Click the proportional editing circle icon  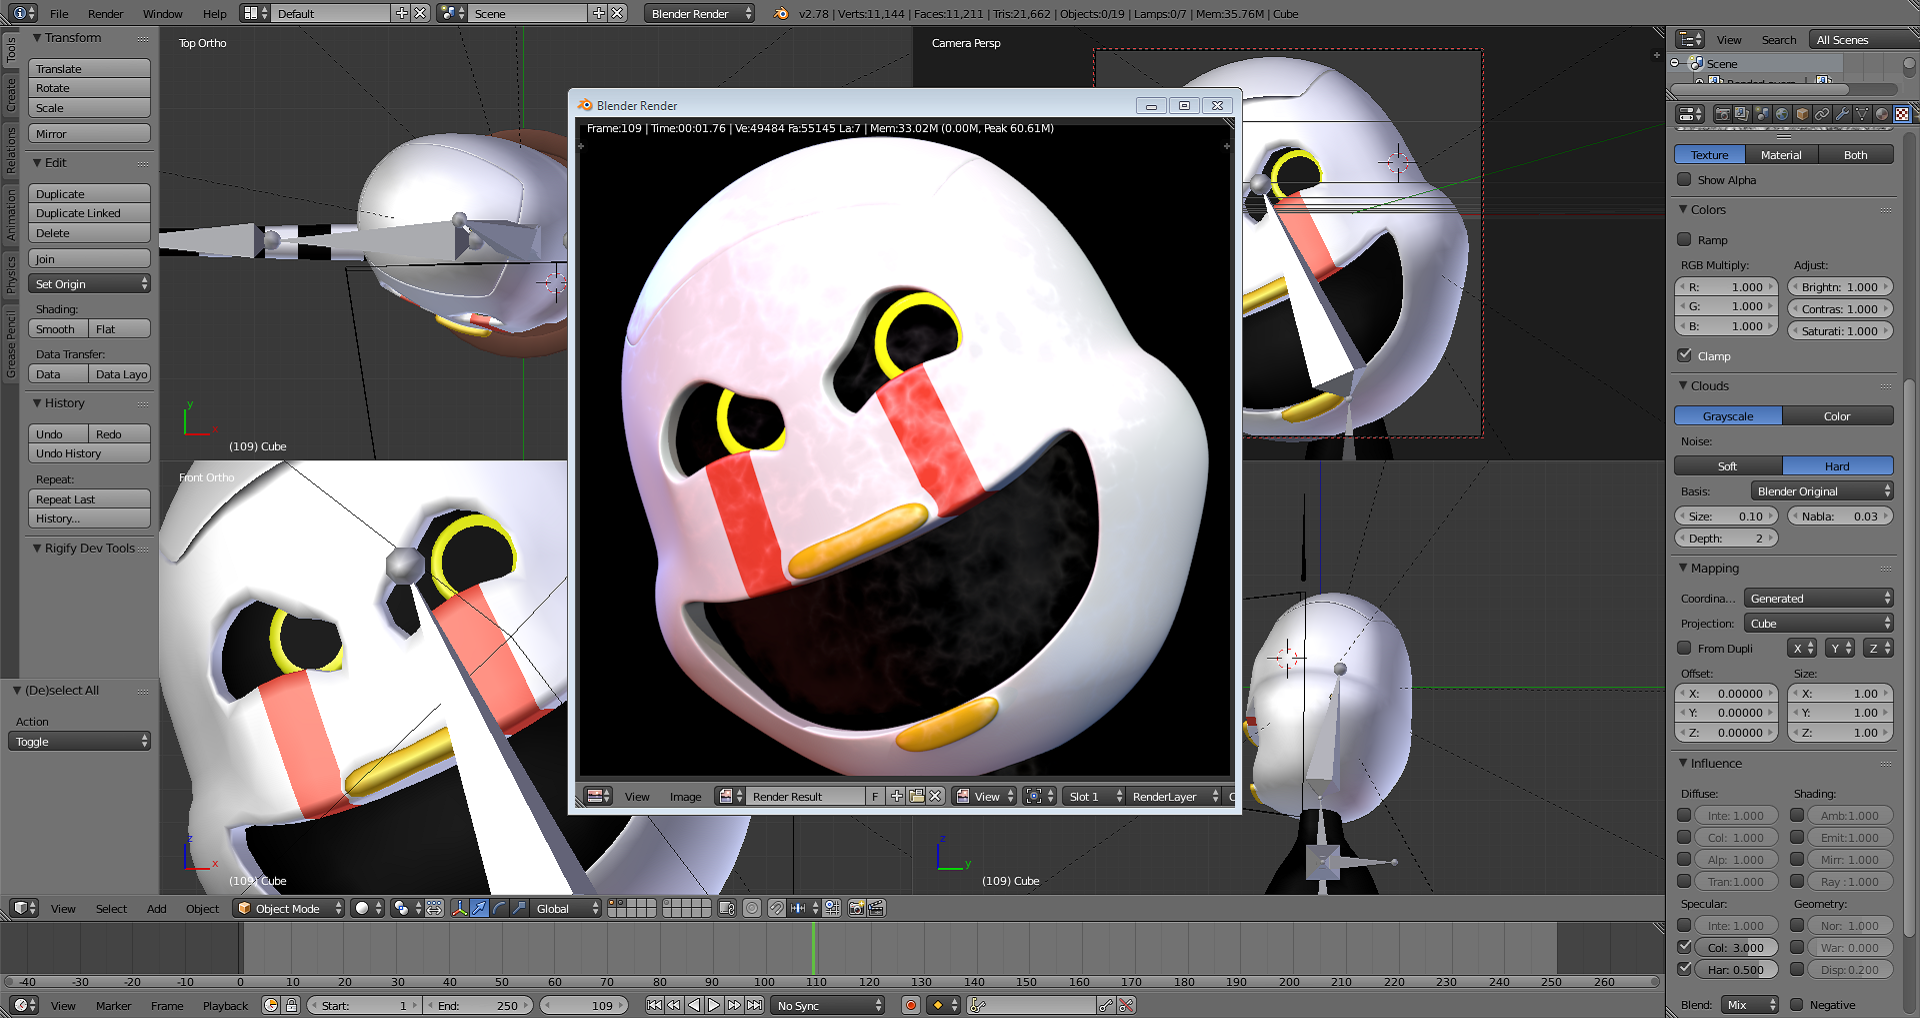click(x=751, y=908)
